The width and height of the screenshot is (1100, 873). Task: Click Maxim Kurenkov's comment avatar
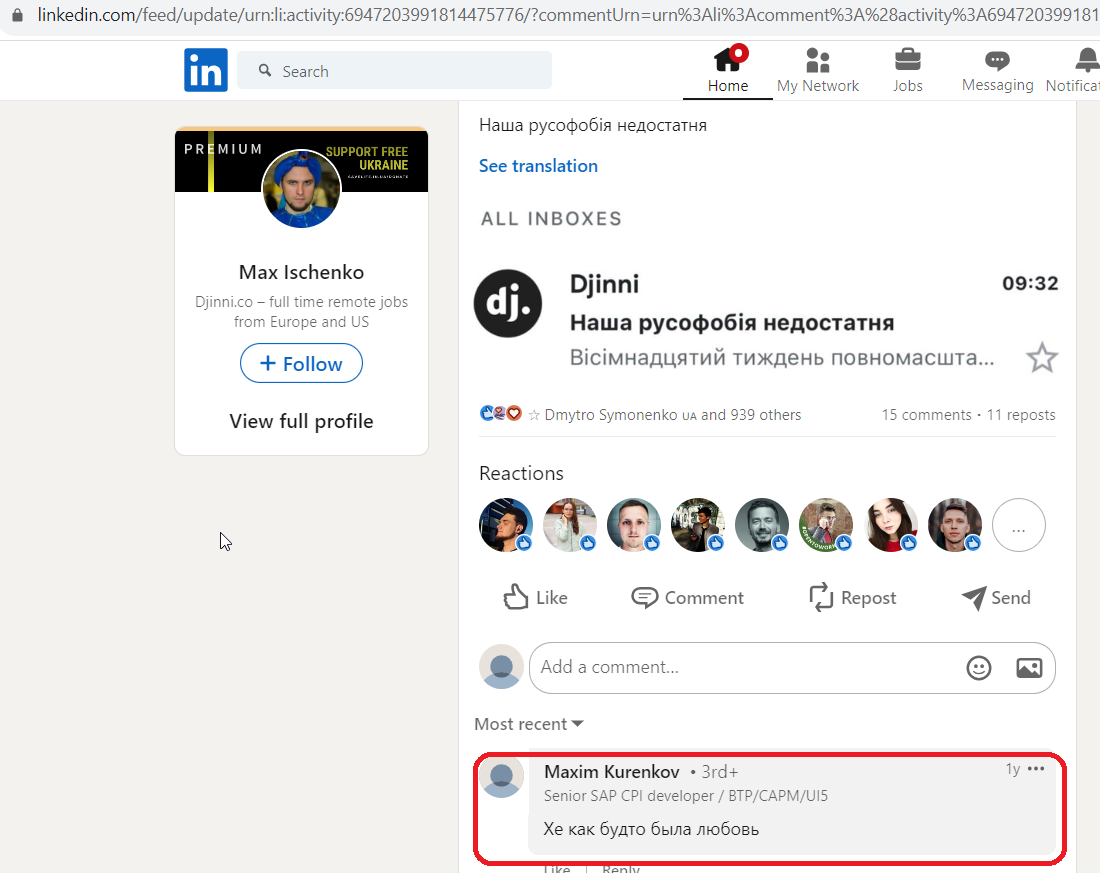click(x=502, y=777)
